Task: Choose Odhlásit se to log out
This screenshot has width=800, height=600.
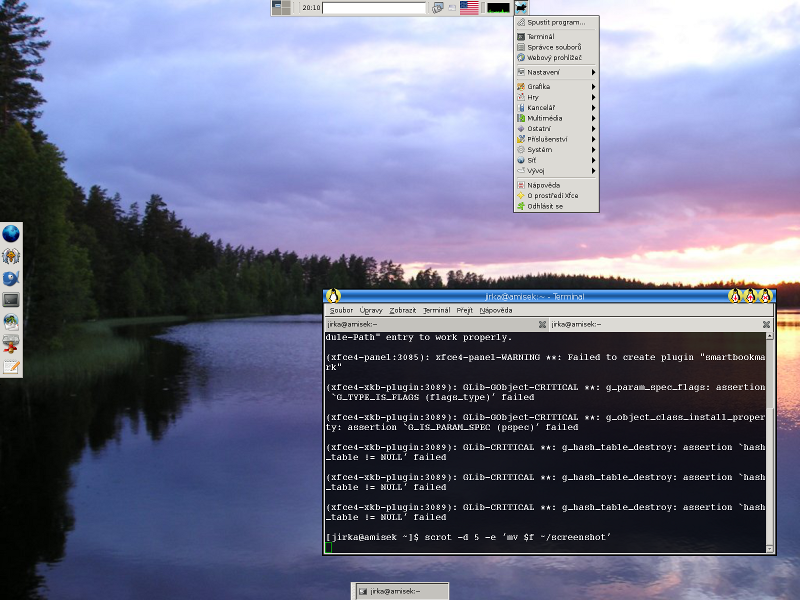Action: click(545, 206)
